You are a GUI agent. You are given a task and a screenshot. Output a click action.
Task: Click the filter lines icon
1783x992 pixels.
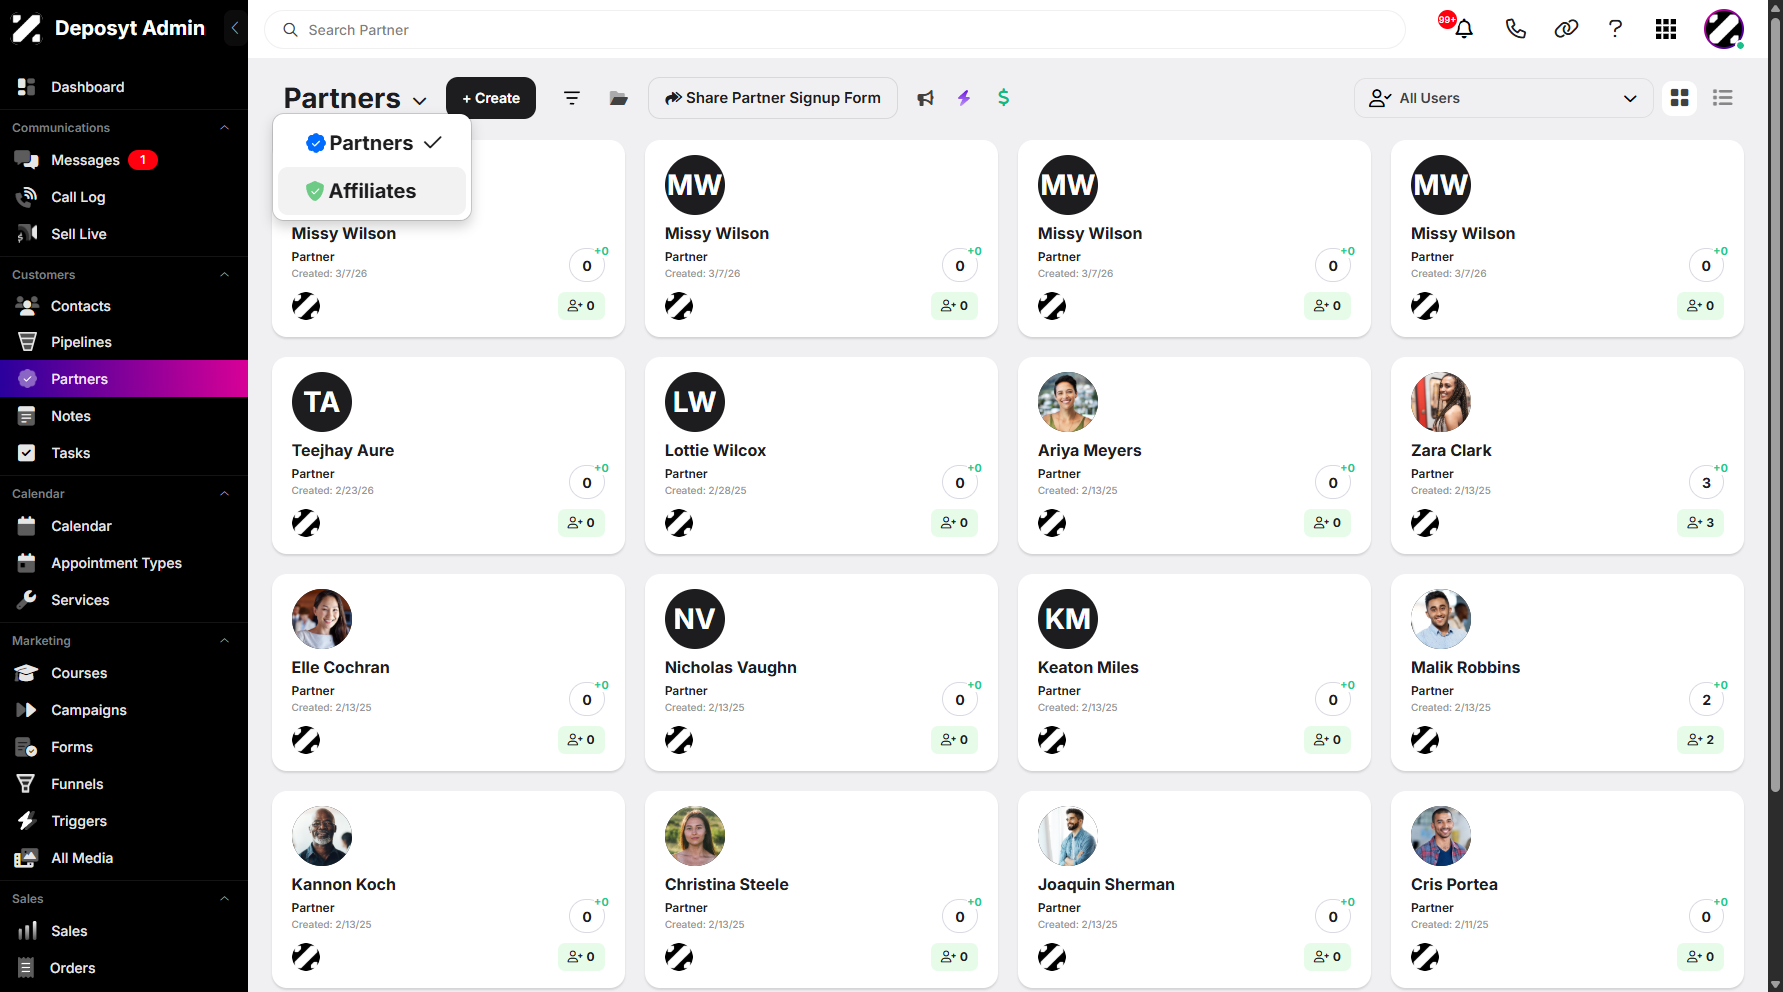tap(572, 98)
